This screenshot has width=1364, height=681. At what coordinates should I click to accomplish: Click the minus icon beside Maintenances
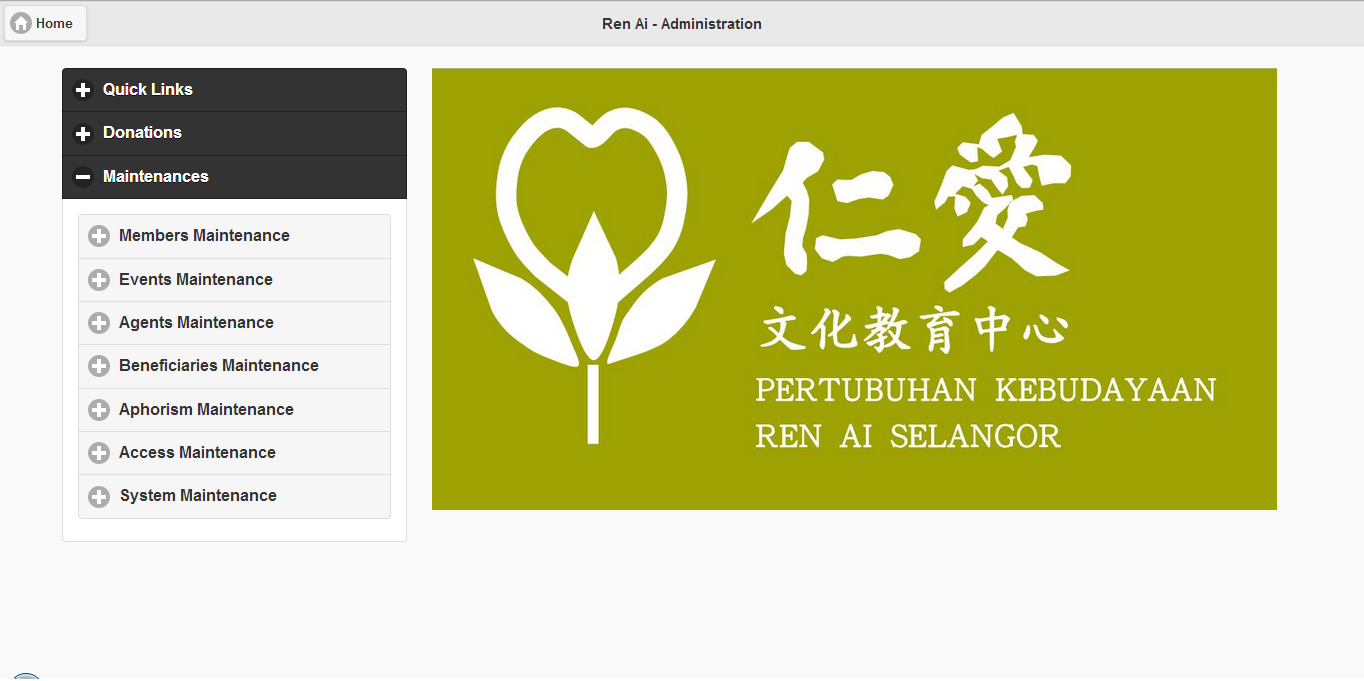coord(83,177)
